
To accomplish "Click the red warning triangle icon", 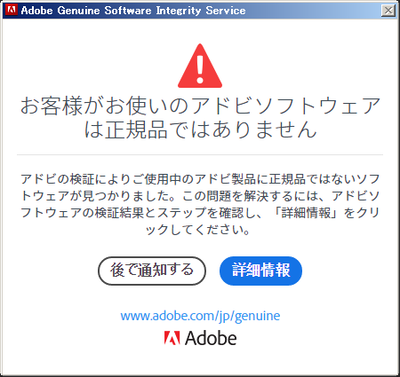I will pyautogui.click(x=200, y=66).
